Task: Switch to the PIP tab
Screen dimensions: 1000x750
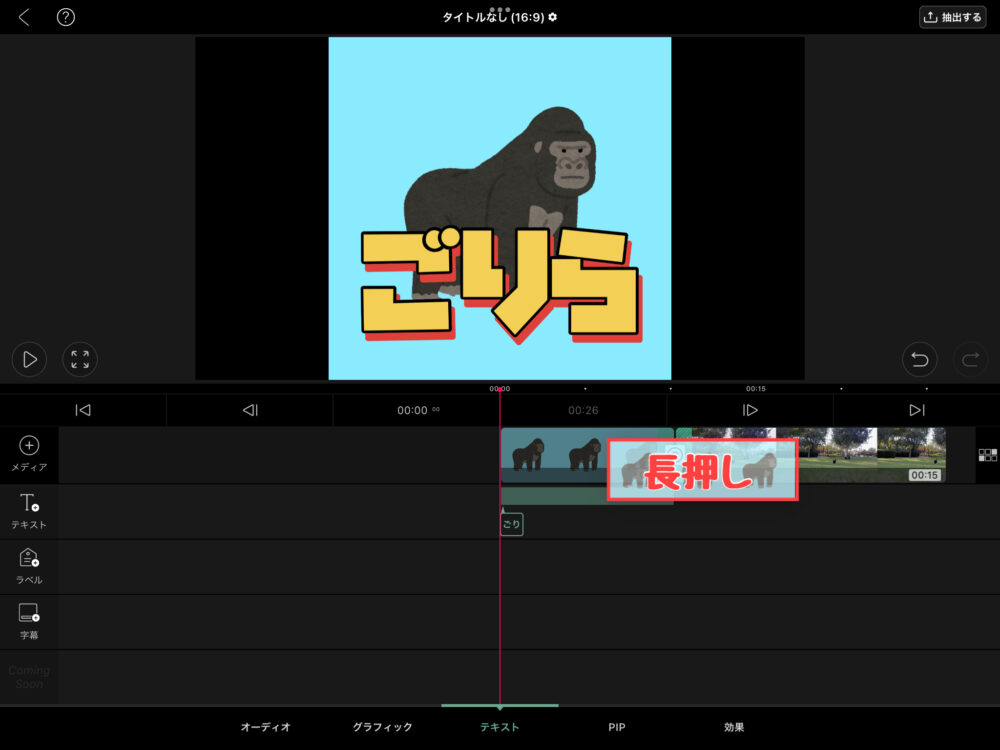Action: [616, 728]
